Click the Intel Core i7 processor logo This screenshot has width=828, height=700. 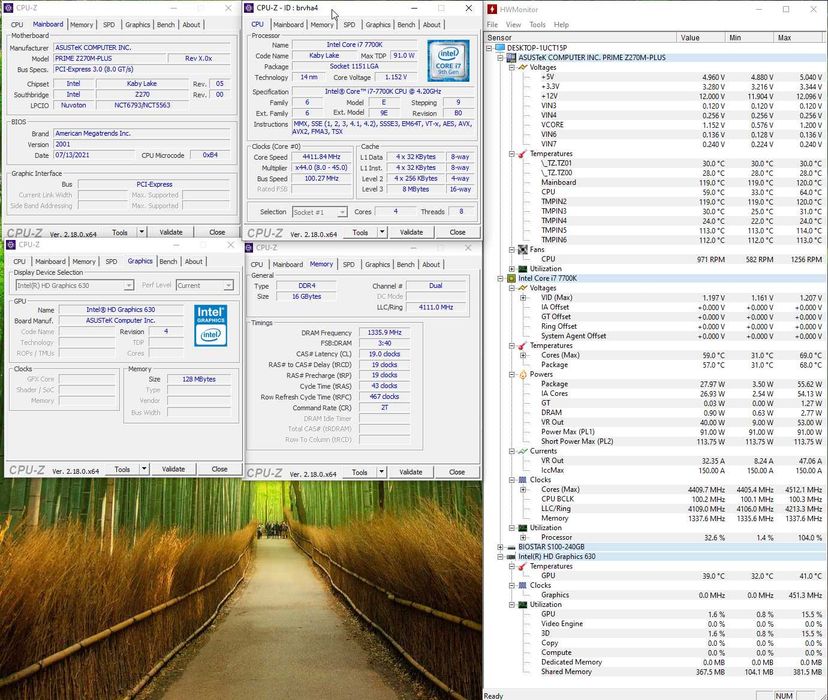tap(448, 61)
